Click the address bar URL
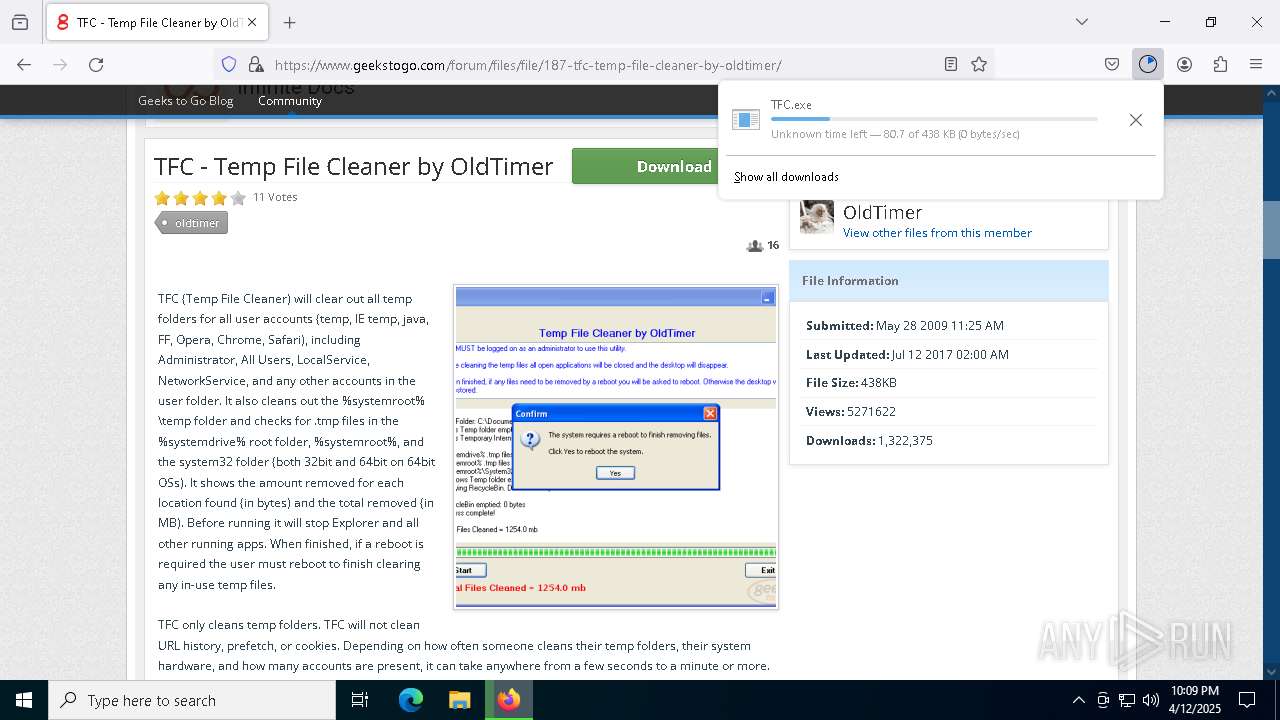This screenshot has height=720, width=1280. pyautogui.click(x=528, y=65)
